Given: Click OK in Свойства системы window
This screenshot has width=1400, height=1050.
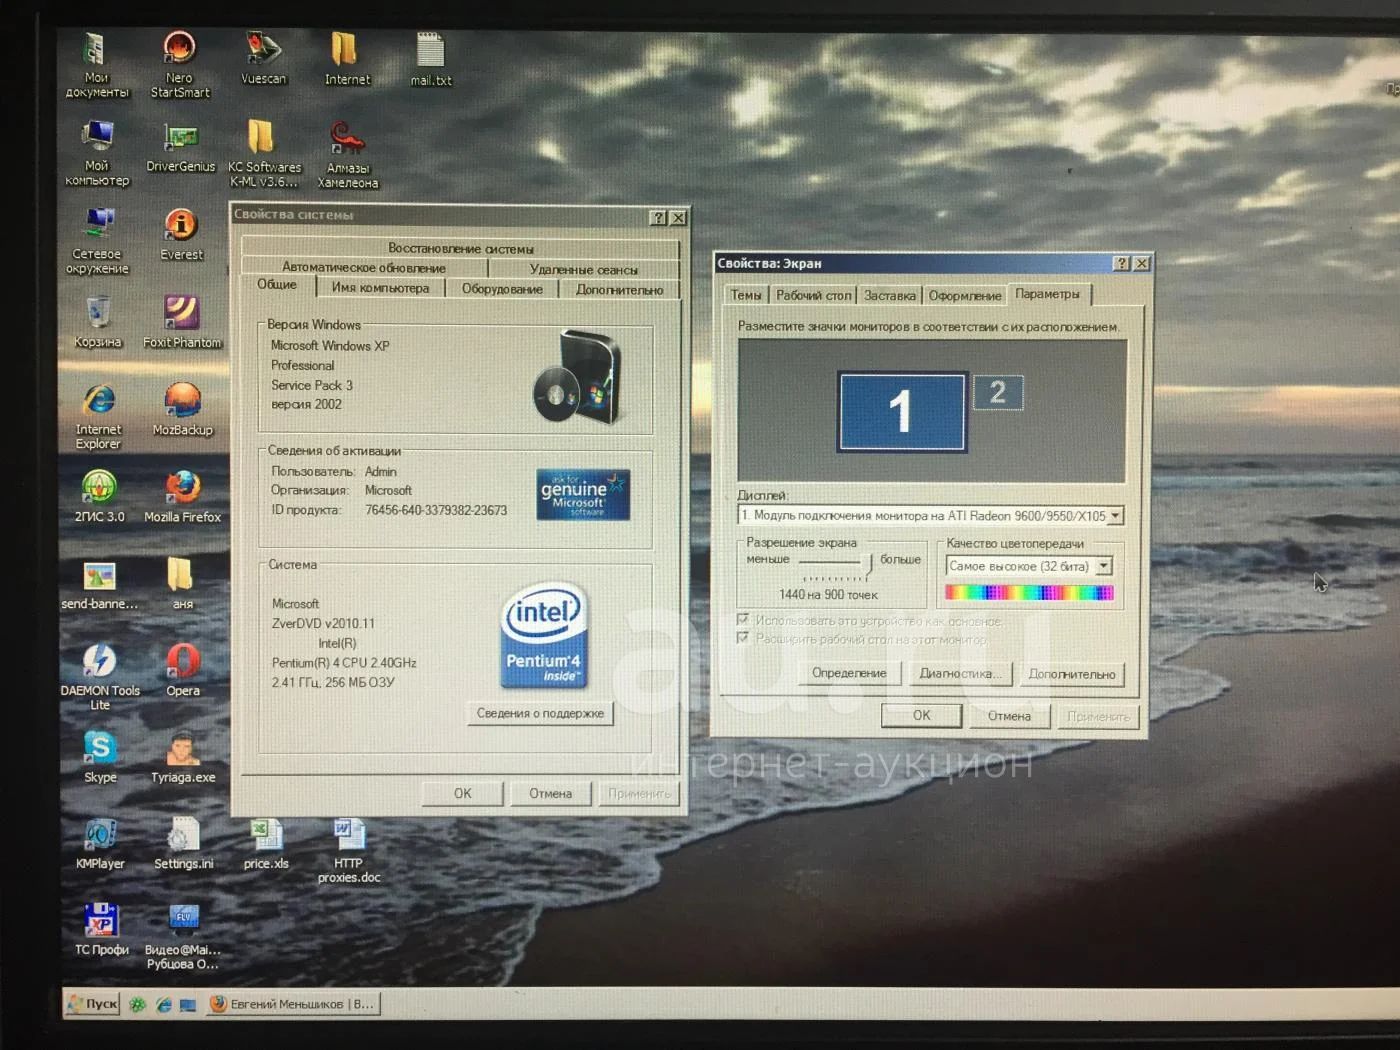Looking at the screenshot, I should 462,793.
